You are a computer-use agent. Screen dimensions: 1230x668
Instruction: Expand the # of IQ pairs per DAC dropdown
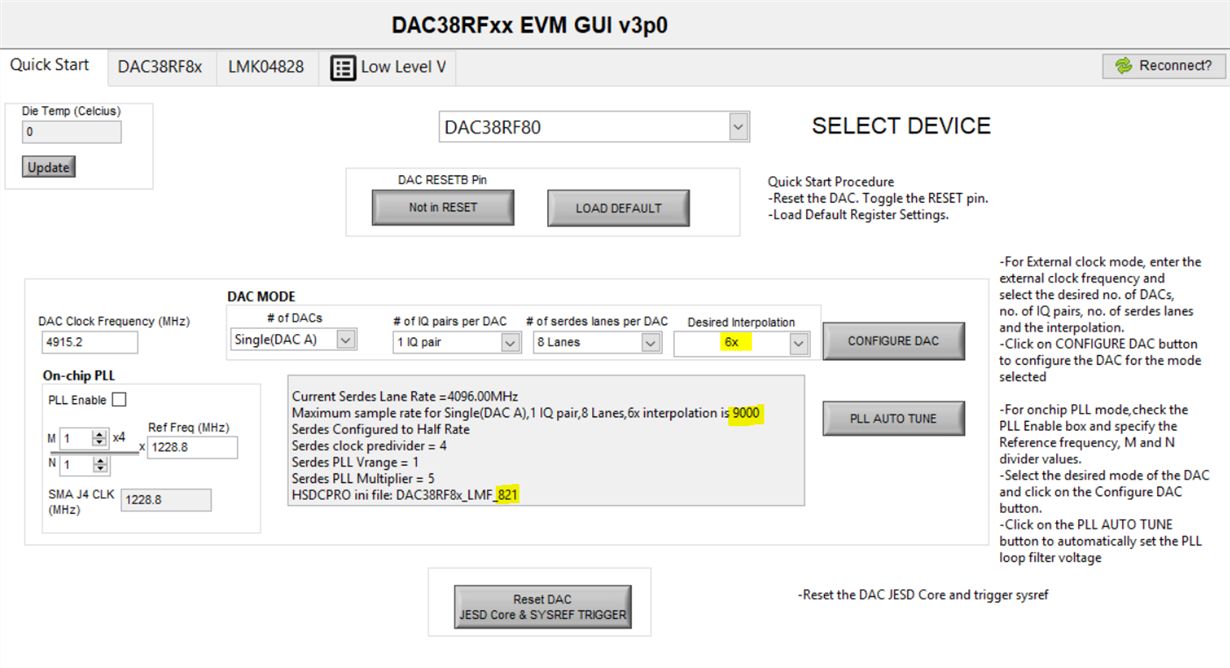pos(510,343)
